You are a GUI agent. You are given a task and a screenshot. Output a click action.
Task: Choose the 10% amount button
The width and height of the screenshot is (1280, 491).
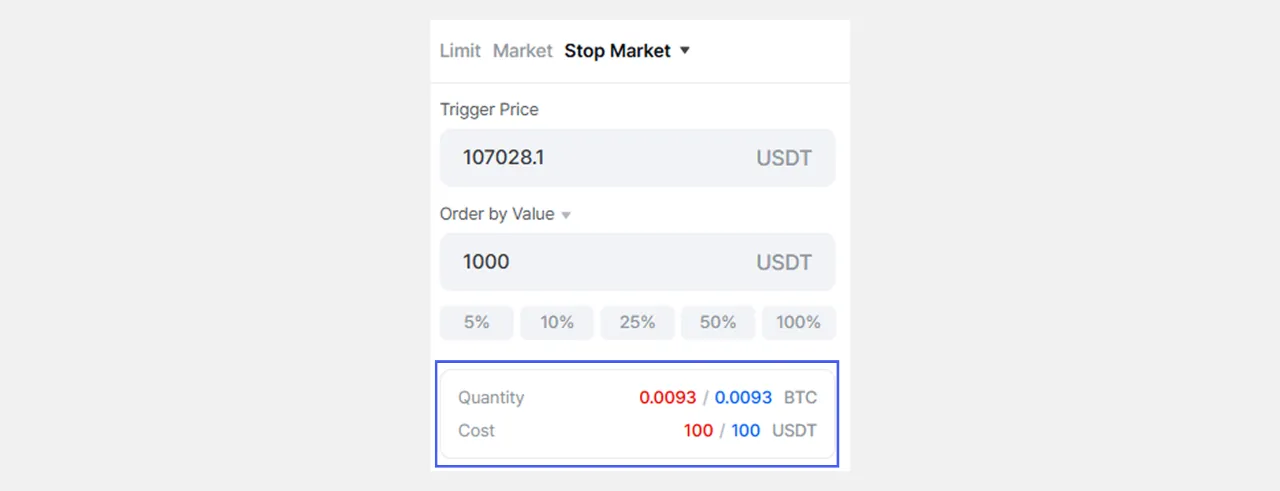(x=557, y=322)
